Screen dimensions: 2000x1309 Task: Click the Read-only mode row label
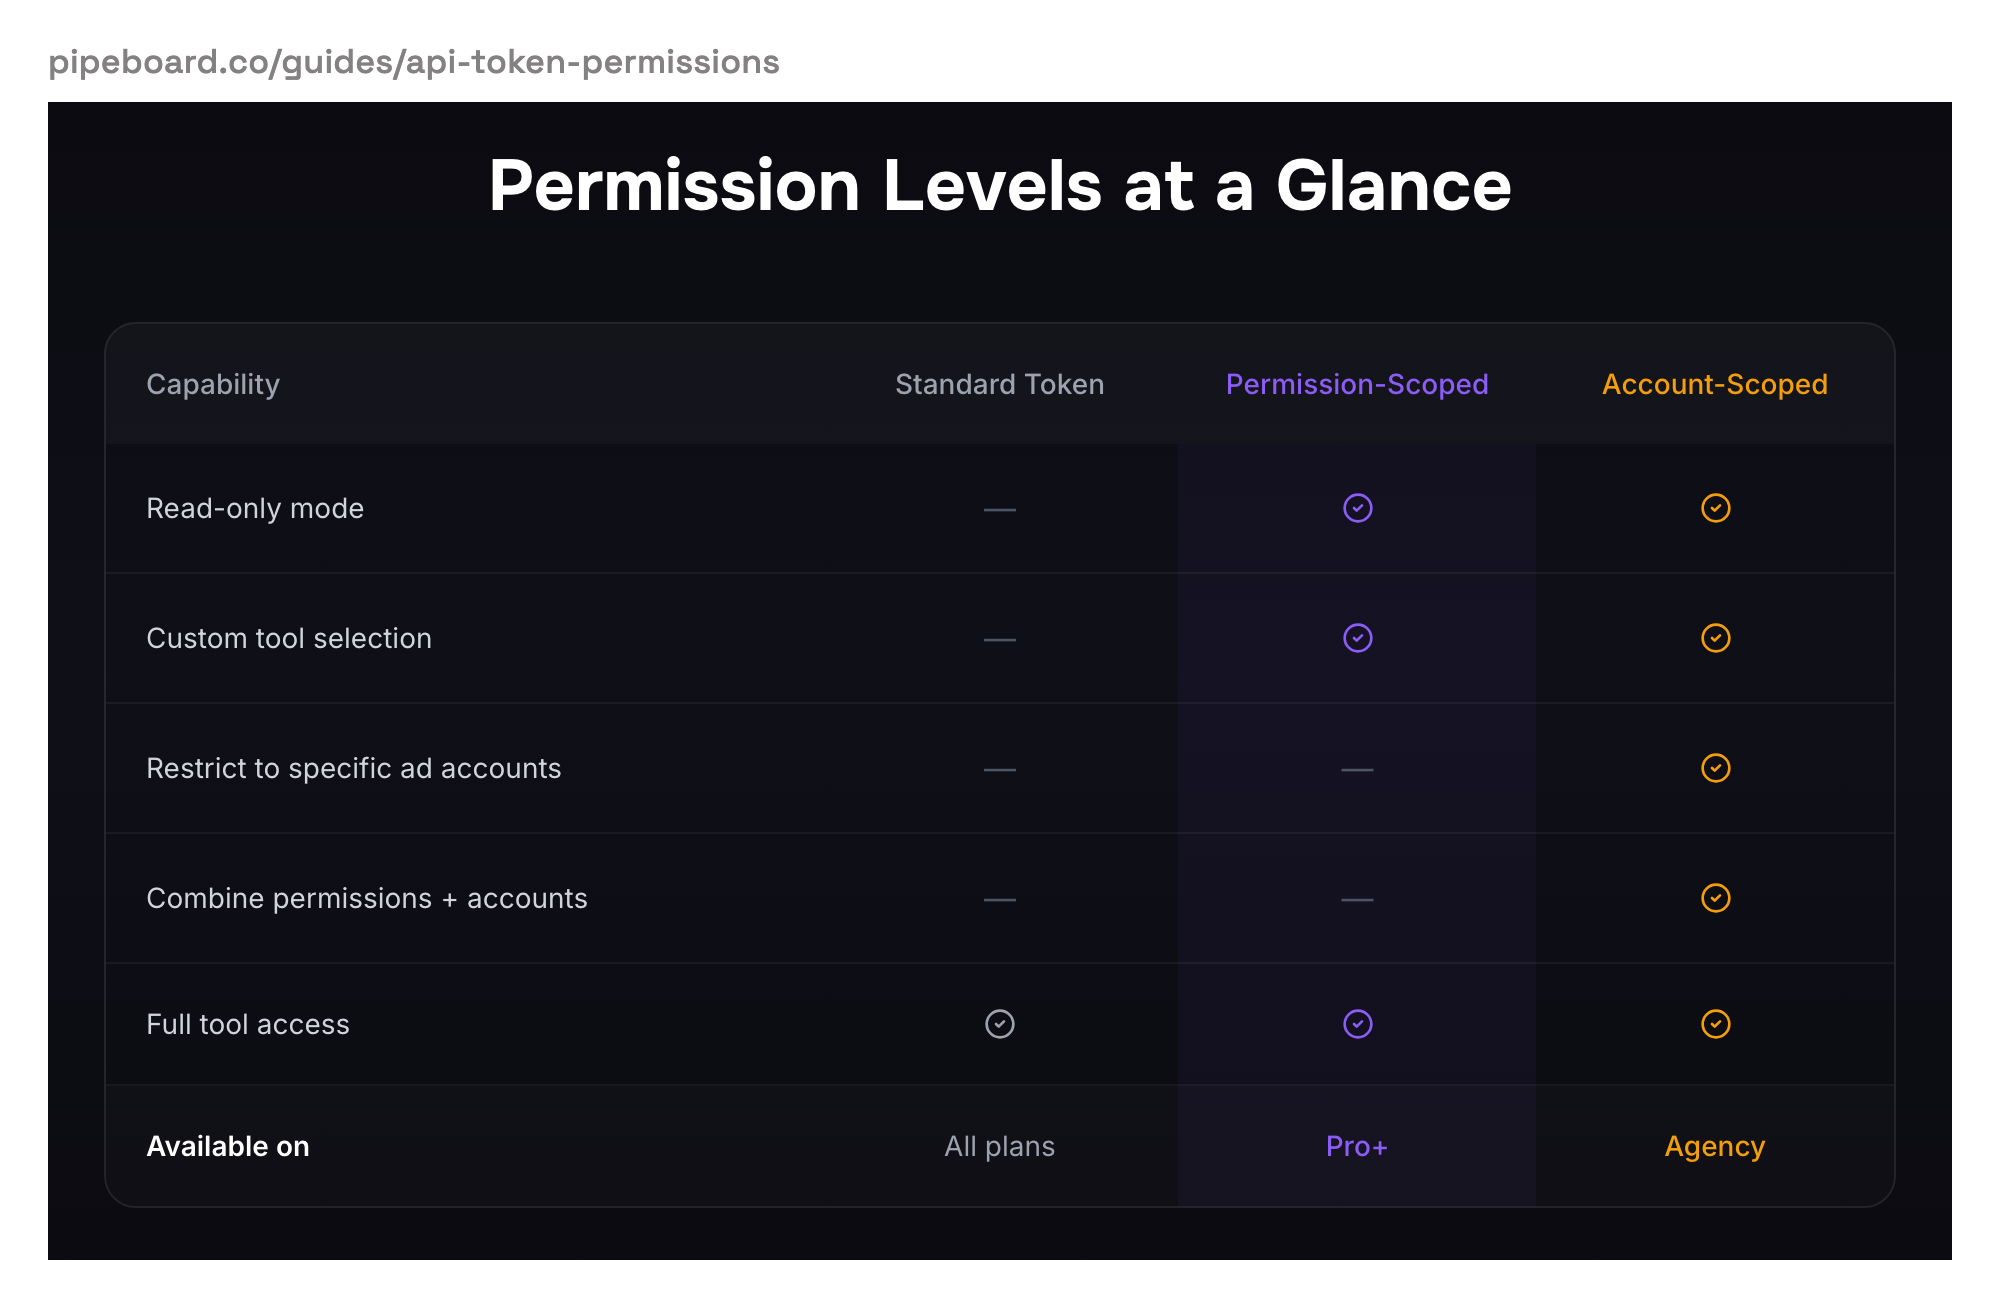pos(255,509)
